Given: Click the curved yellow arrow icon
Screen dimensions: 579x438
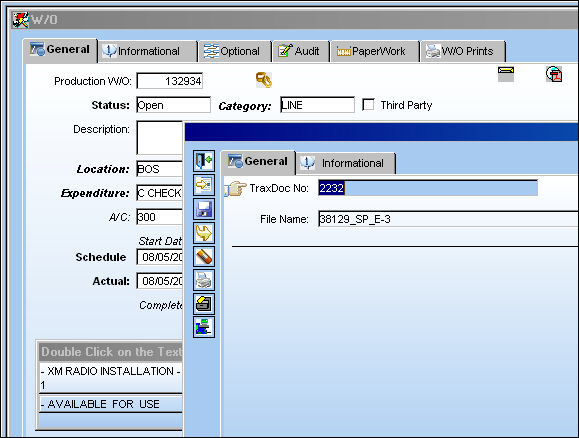Looking at the screenshot, I should click(x=204, y=233).
